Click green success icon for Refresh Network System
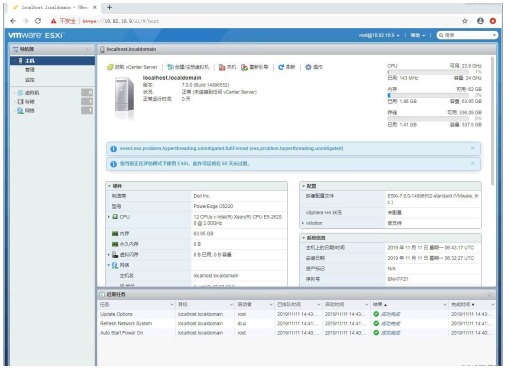Viewport: 510px width, 369px height. tap(376, 323)
